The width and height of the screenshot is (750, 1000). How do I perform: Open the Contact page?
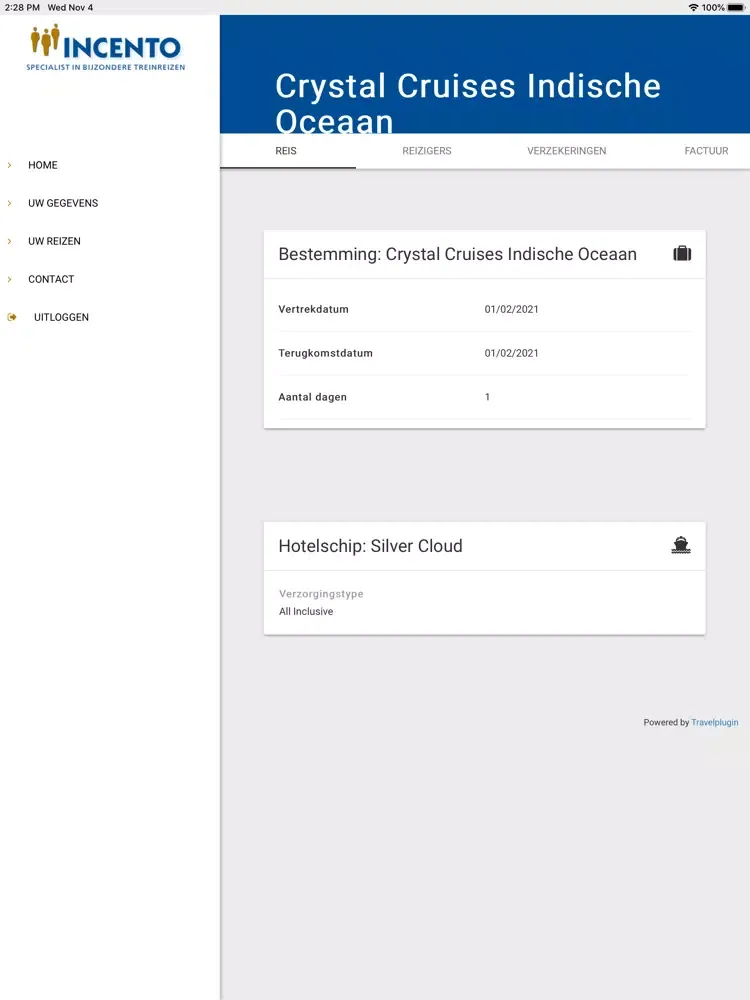tap(51, 279)
